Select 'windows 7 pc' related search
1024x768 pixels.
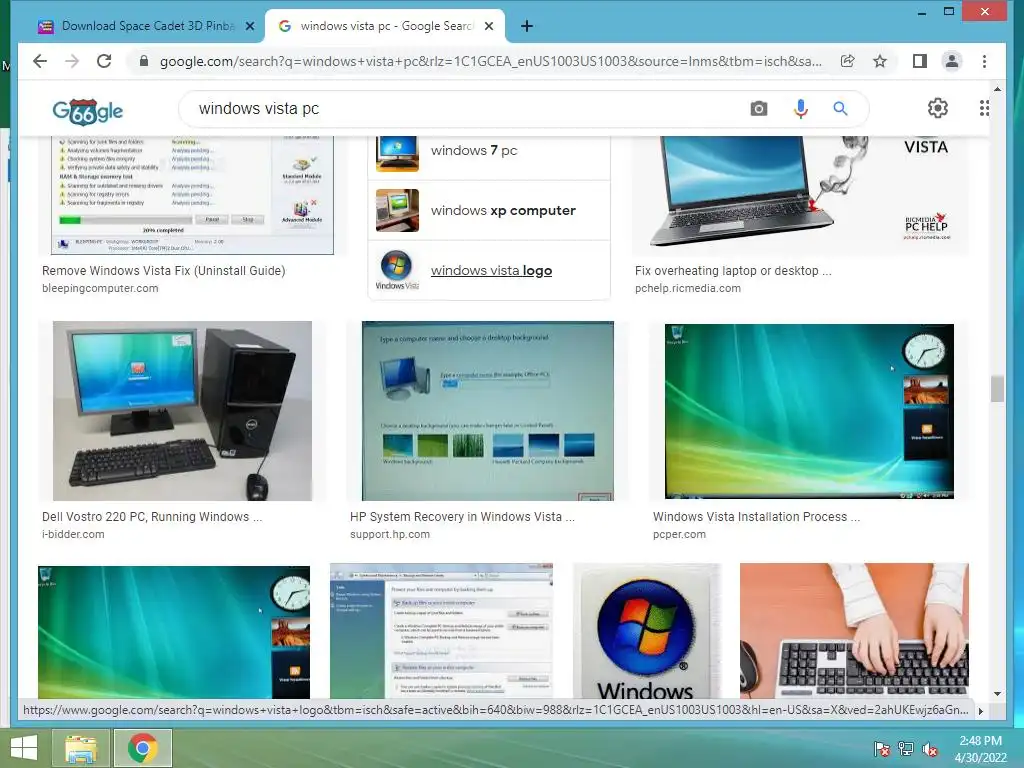[x=489, y=151]
